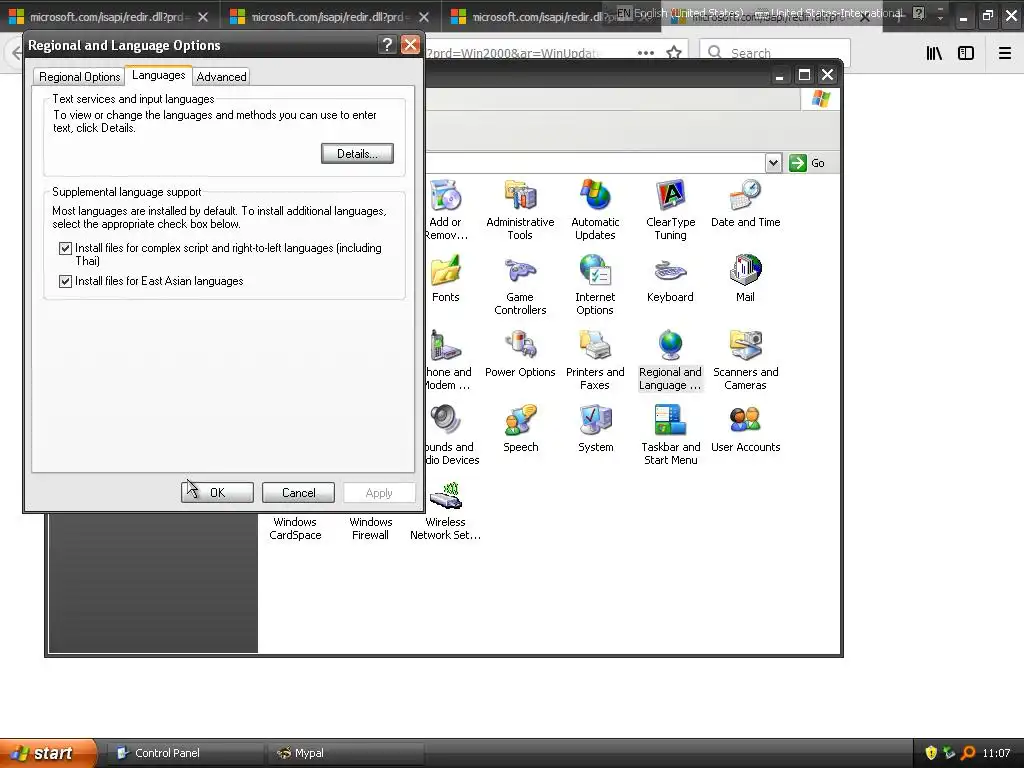Click the magnifier tray icon
The image size is (1024, 768).
point(968,753)
